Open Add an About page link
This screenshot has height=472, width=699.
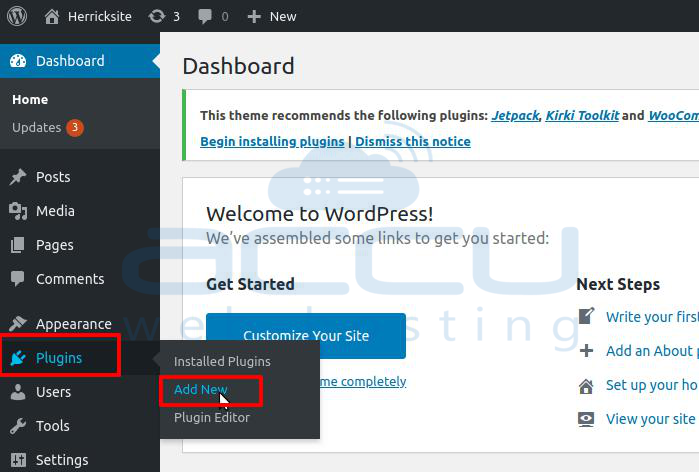click(652, 351)
